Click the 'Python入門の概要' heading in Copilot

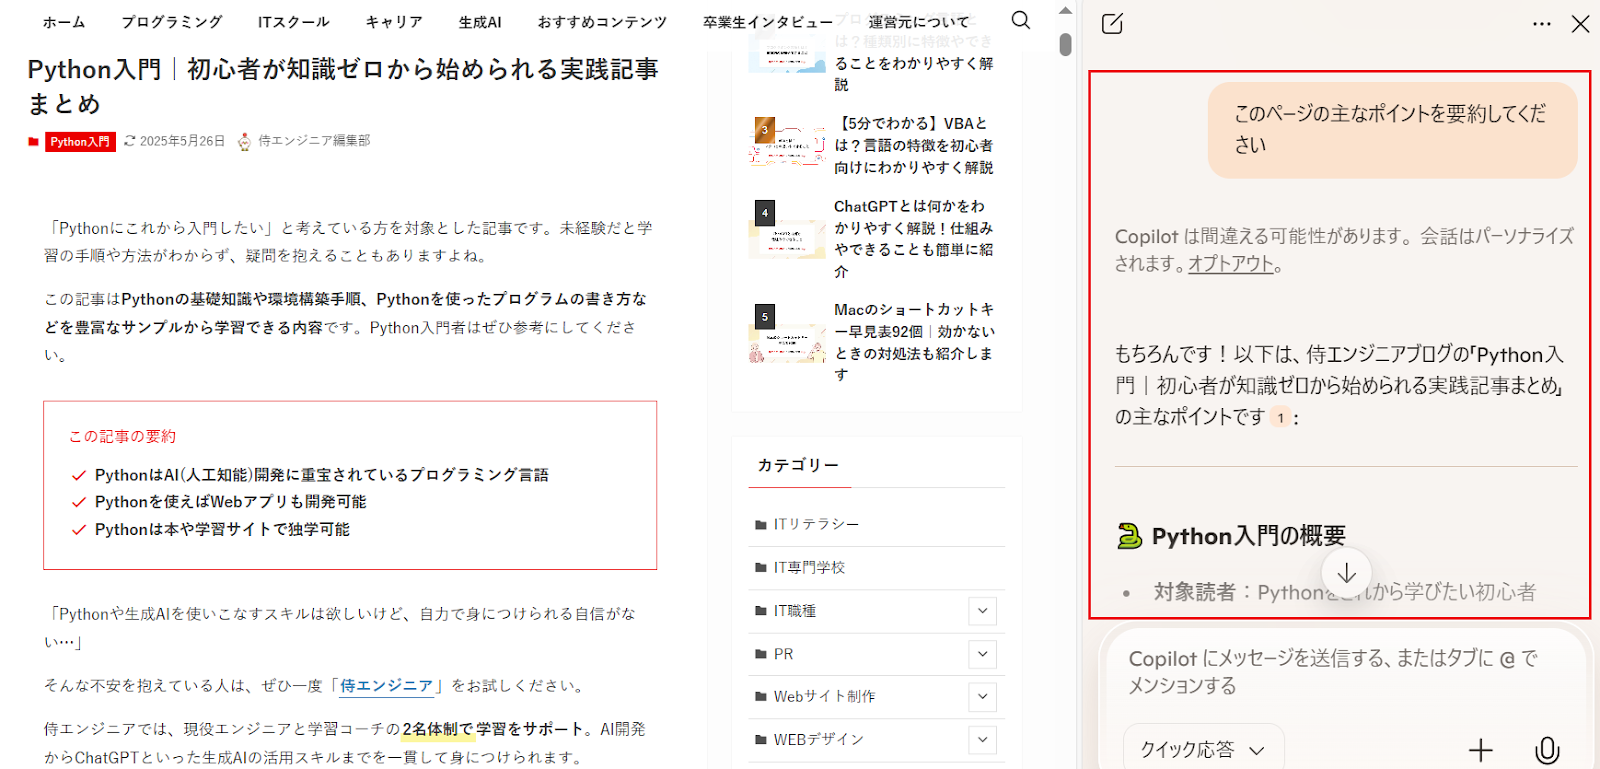click(1248, 536)
